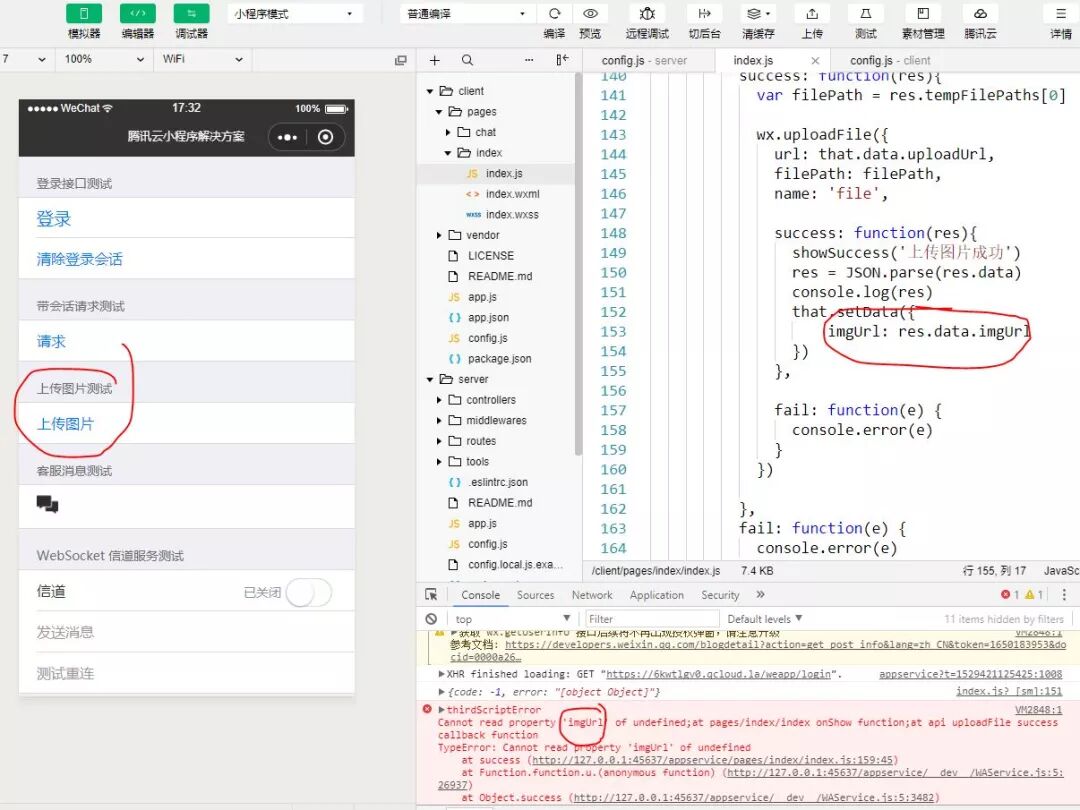Open the top context dropdown
Screen dimensions: 1080x810
pyautogui.click(x=512, y=619)
